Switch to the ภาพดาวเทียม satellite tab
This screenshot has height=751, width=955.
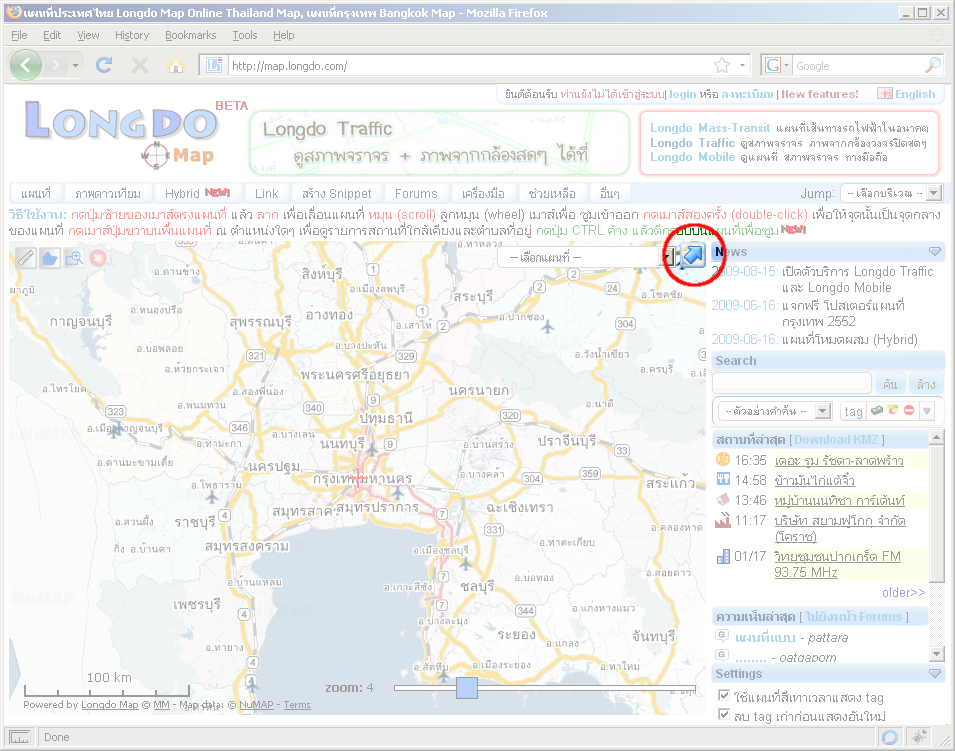[108, 193]
